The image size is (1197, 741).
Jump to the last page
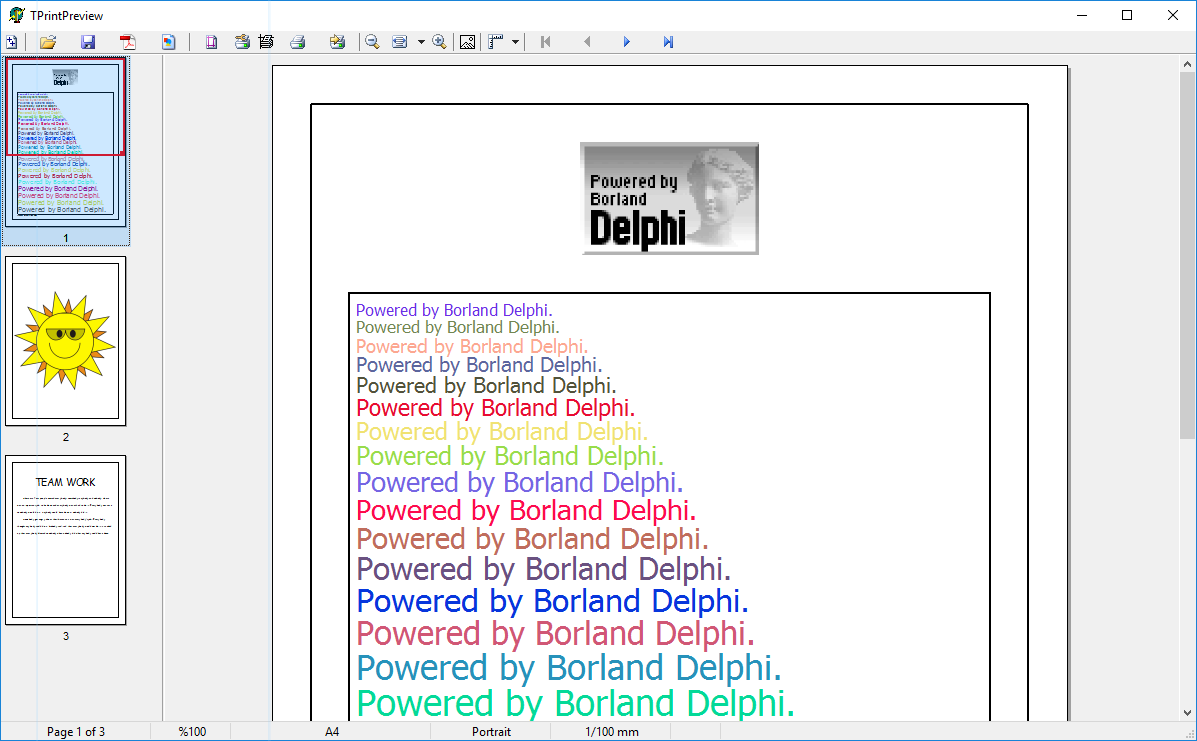pyautogui.click(x=667, y=41)
